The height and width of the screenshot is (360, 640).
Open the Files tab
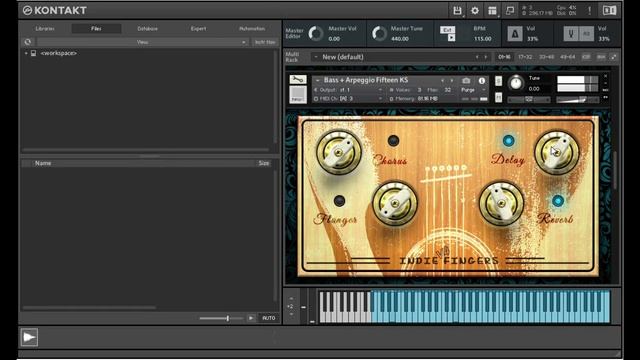pyautogui.click(x=96, y=29)
